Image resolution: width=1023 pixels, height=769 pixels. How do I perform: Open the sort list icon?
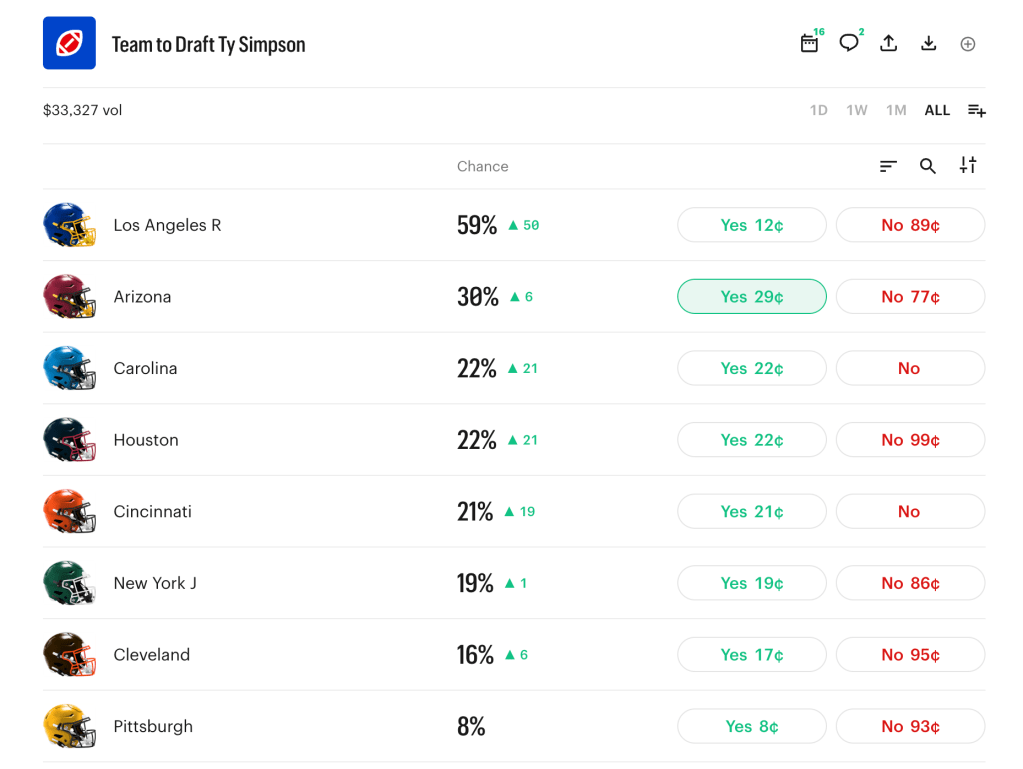(888, 166)
